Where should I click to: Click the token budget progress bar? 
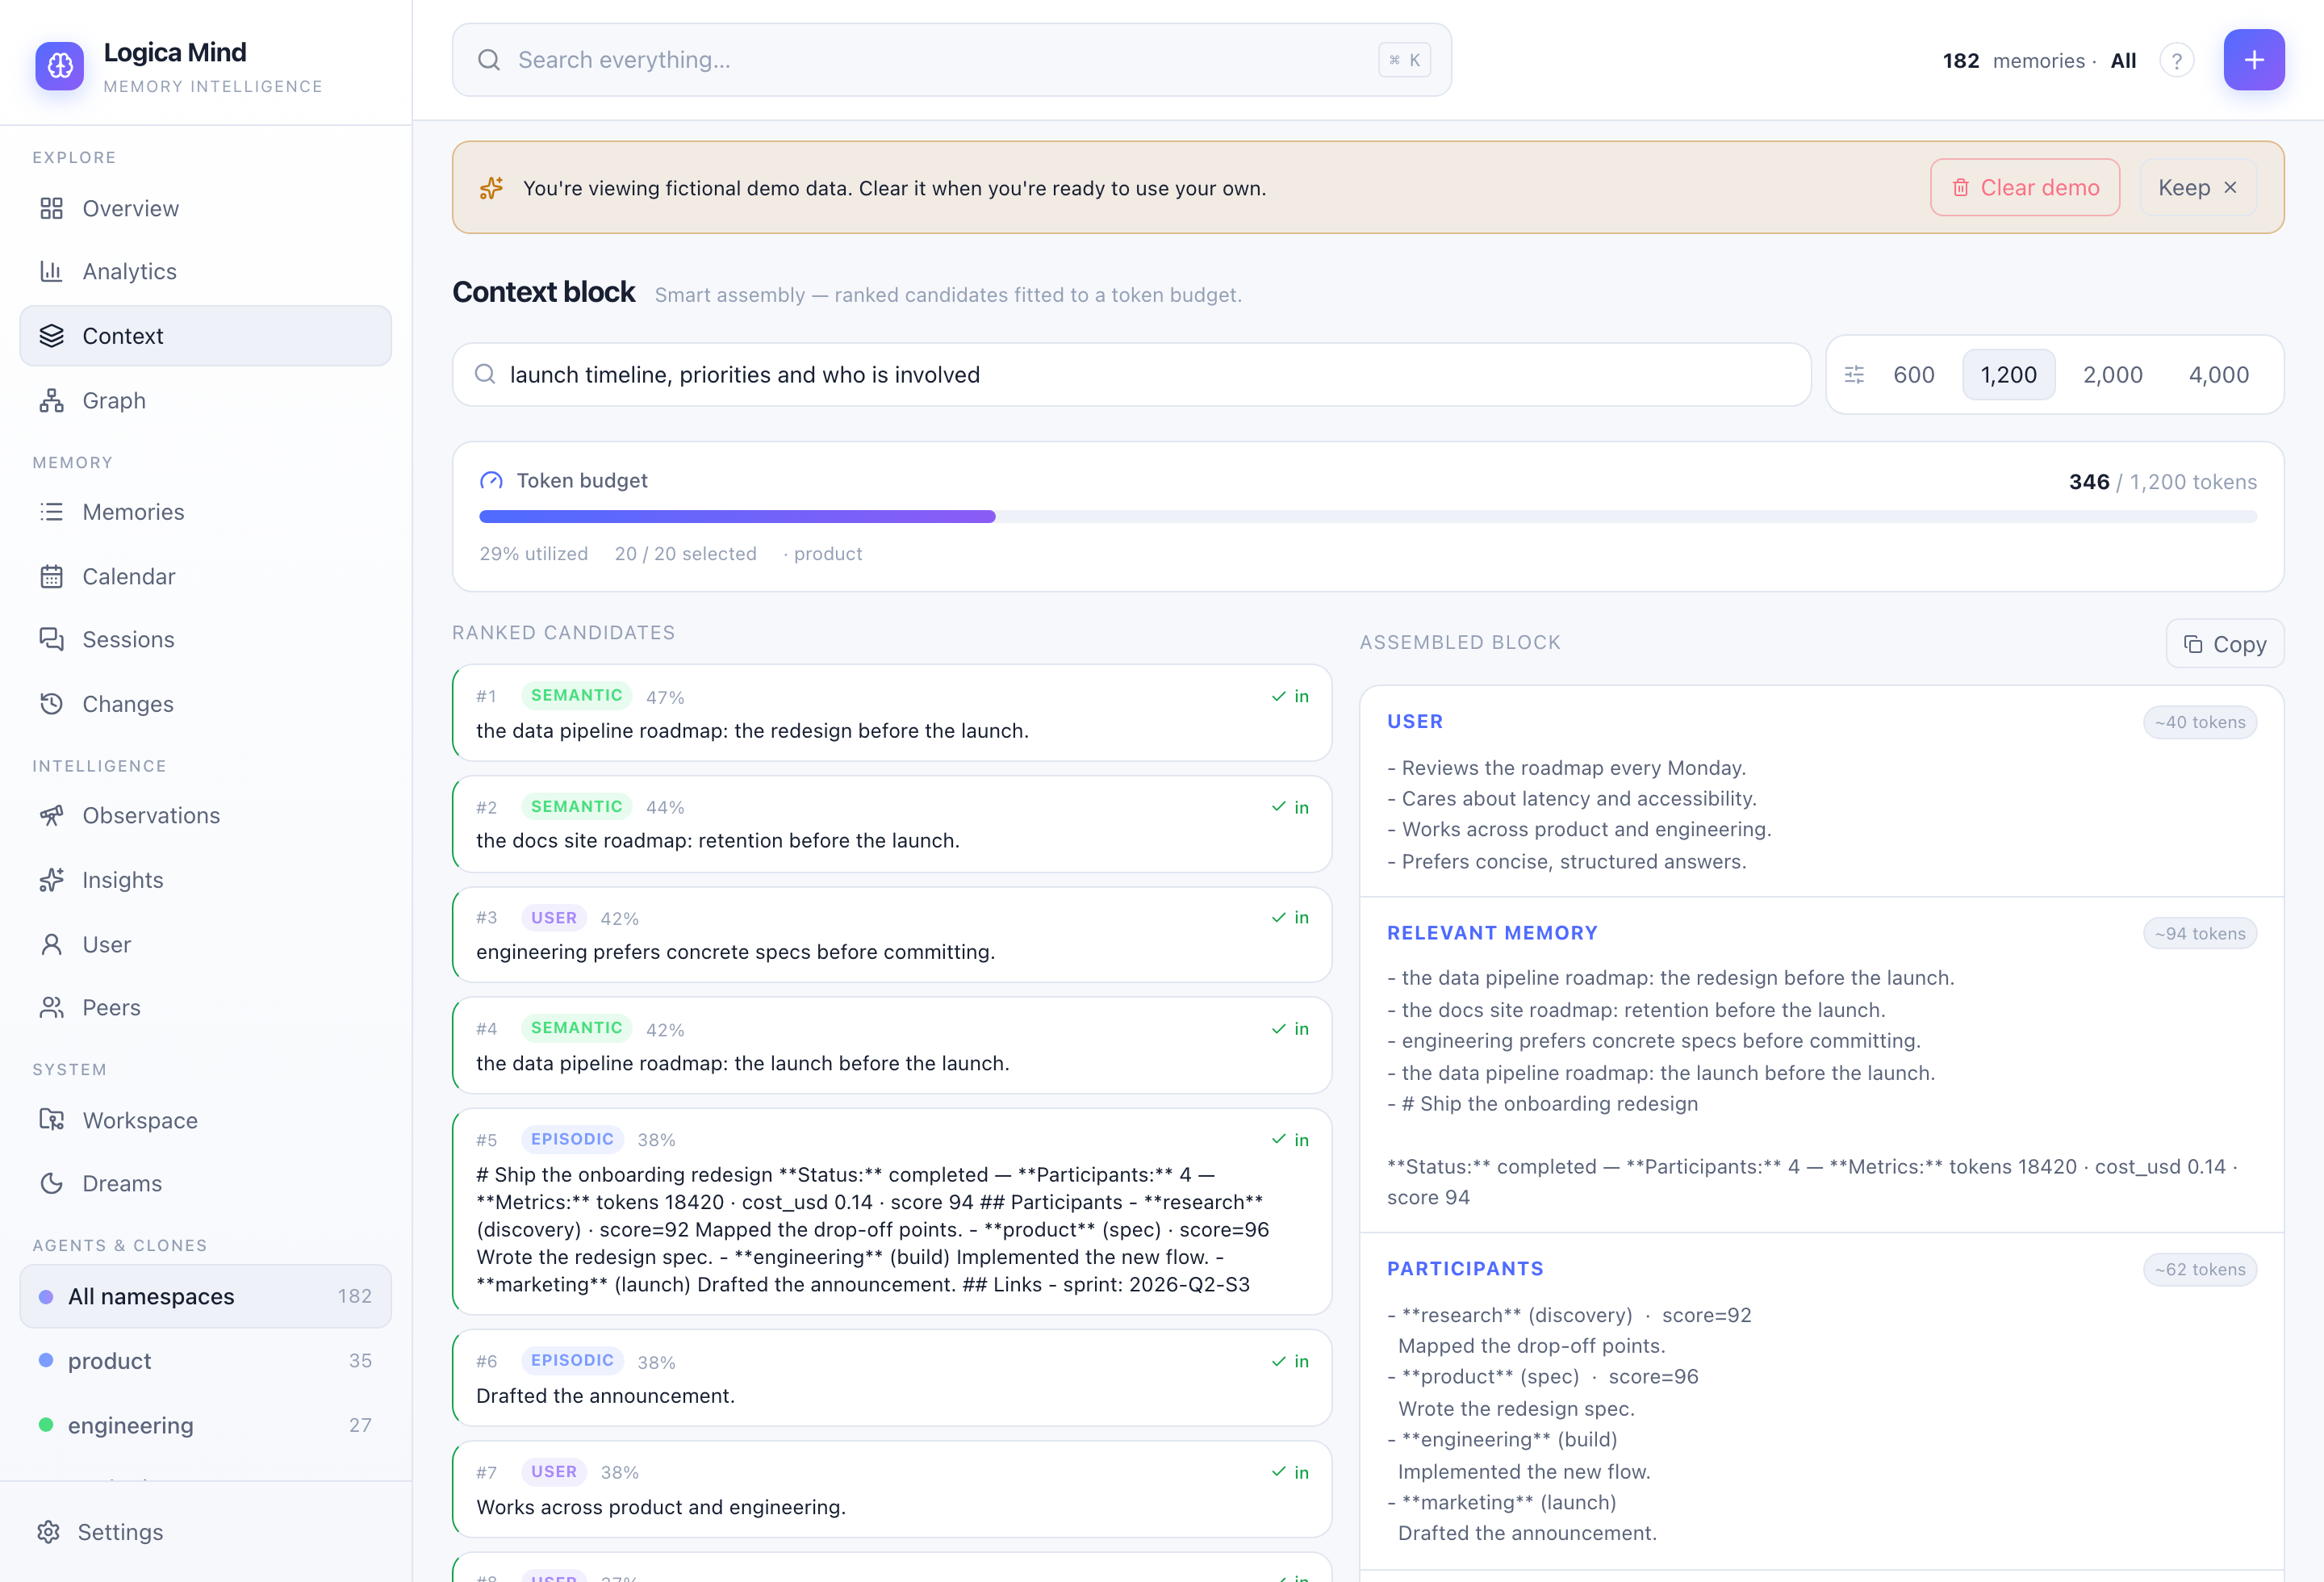point(1368,517)
